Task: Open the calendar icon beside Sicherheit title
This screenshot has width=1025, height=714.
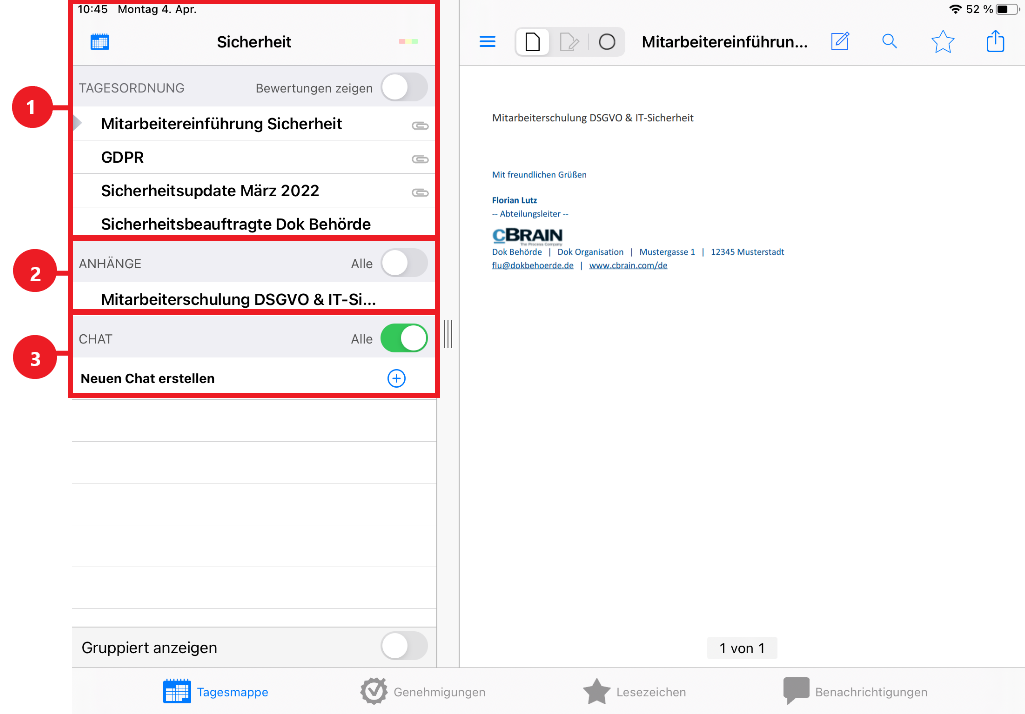Action: coord(99,42)
